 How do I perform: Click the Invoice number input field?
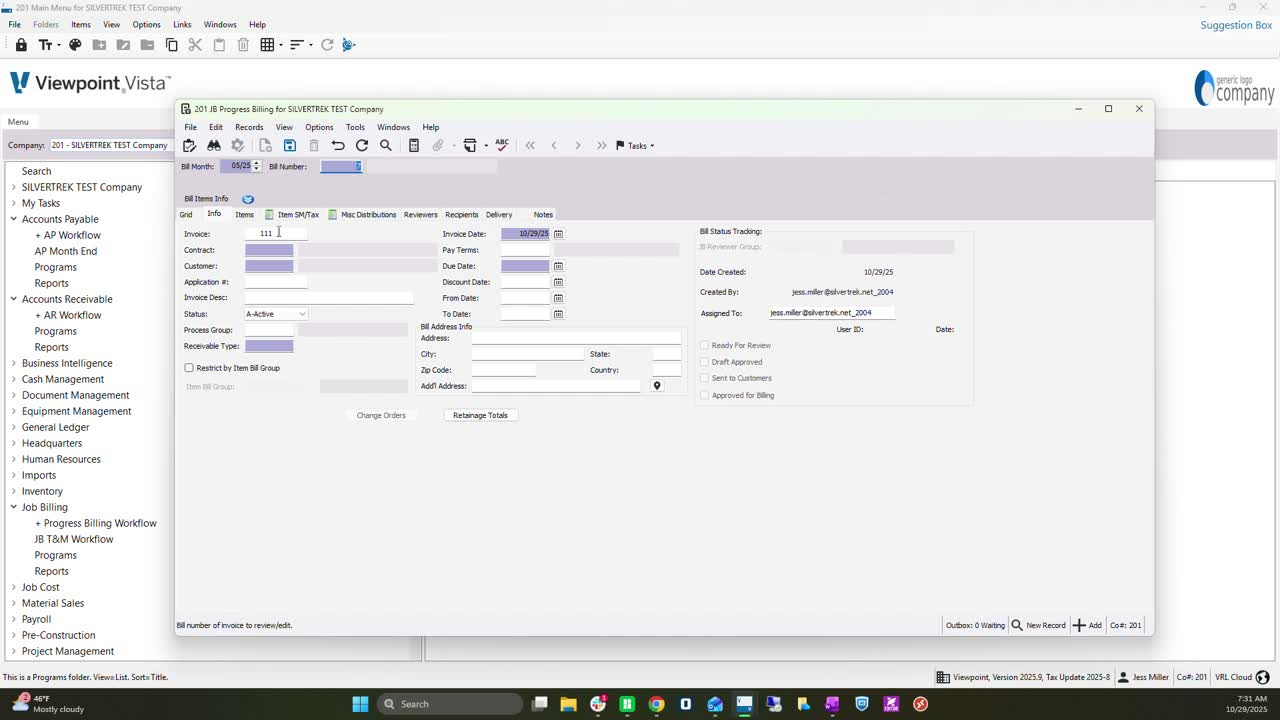[276, 234]
